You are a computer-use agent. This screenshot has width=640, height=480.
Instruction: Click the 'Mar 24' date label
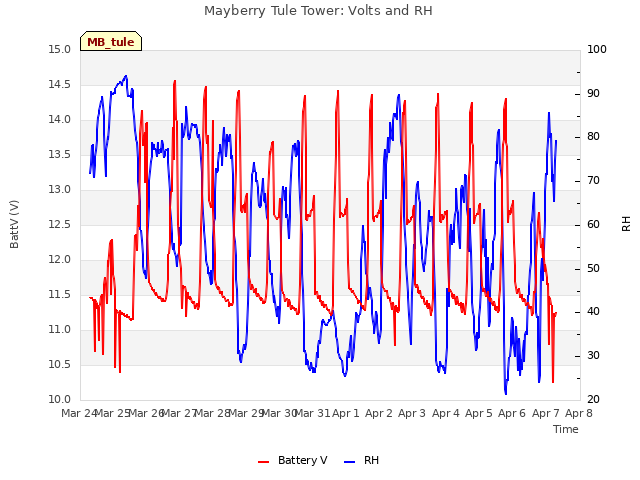(x=80, y=413)
